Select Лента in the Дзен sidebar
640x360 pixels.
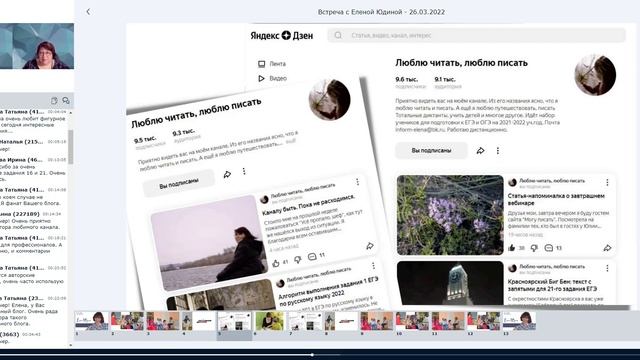coord(278,64)
